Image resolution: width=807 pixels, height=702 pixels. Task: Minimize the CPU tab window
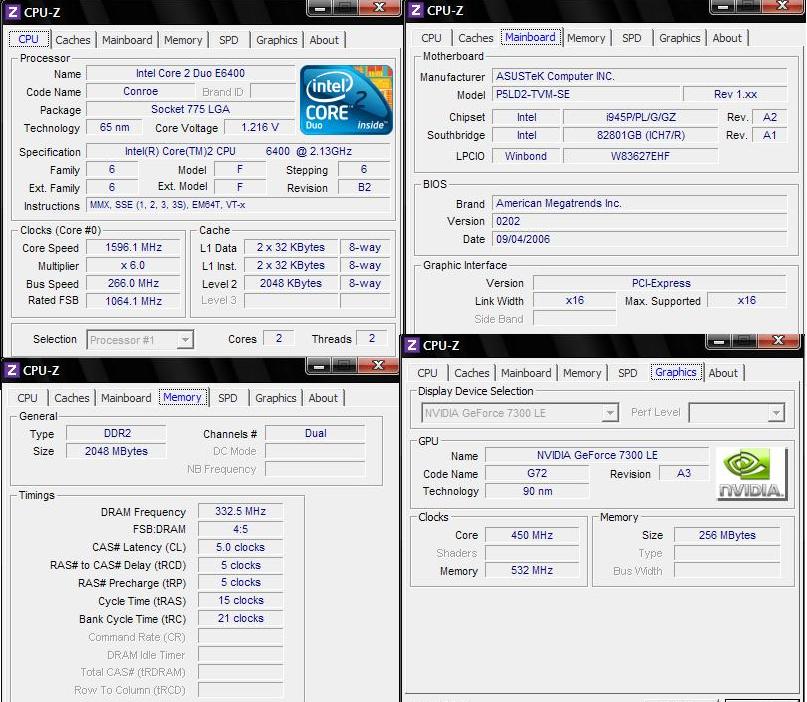320,8
